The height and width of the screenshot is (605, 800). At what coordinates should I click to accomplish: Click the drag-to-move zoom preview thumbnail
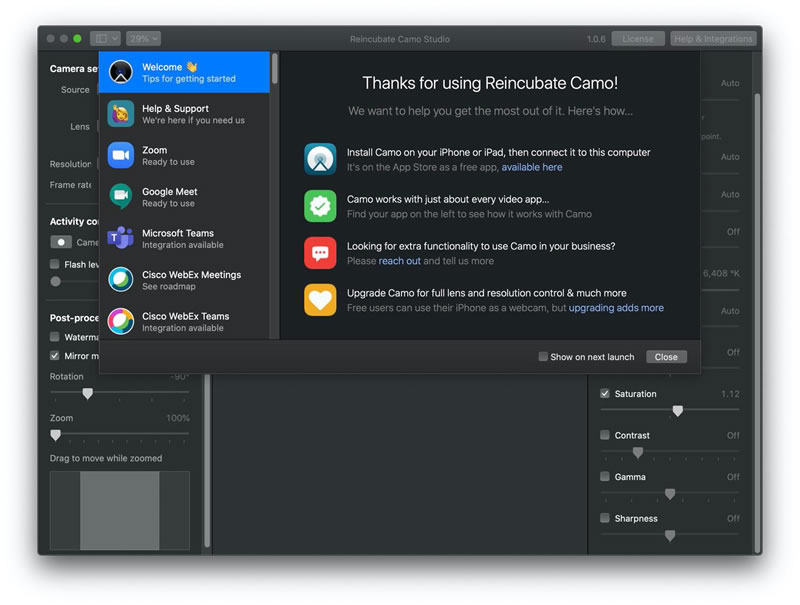[x=120, y=510]
